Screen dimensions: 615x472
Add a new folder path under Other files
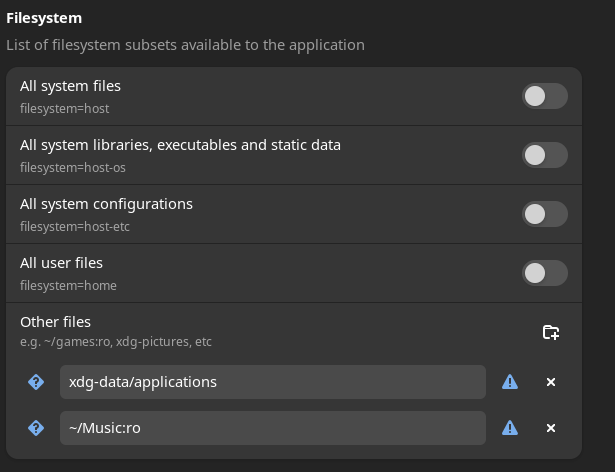pos(550,332)
